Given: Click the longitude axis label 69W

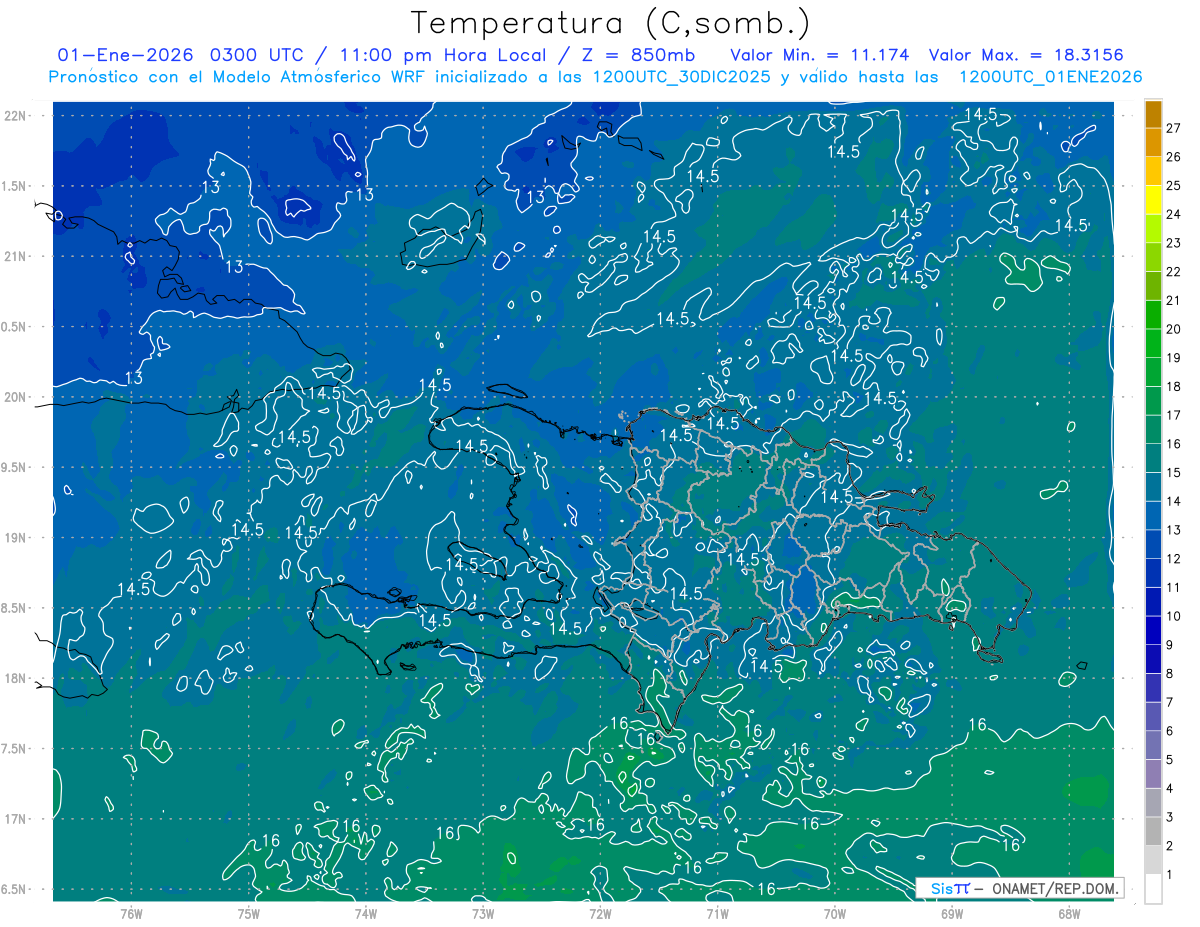Looking at the screenshot, I should (952, 914).
